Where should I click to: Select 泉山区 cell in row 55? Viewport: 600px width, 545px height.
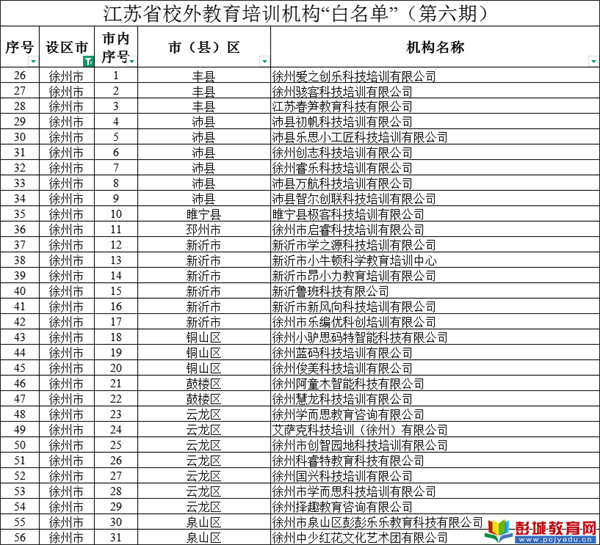tap(204, 522)
